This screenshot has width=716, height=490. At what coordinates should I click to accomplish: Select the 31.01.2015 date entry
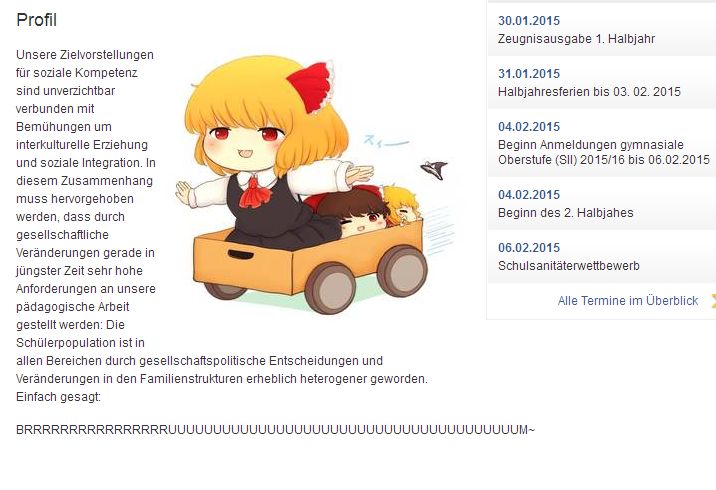click(x=529, y=74)
